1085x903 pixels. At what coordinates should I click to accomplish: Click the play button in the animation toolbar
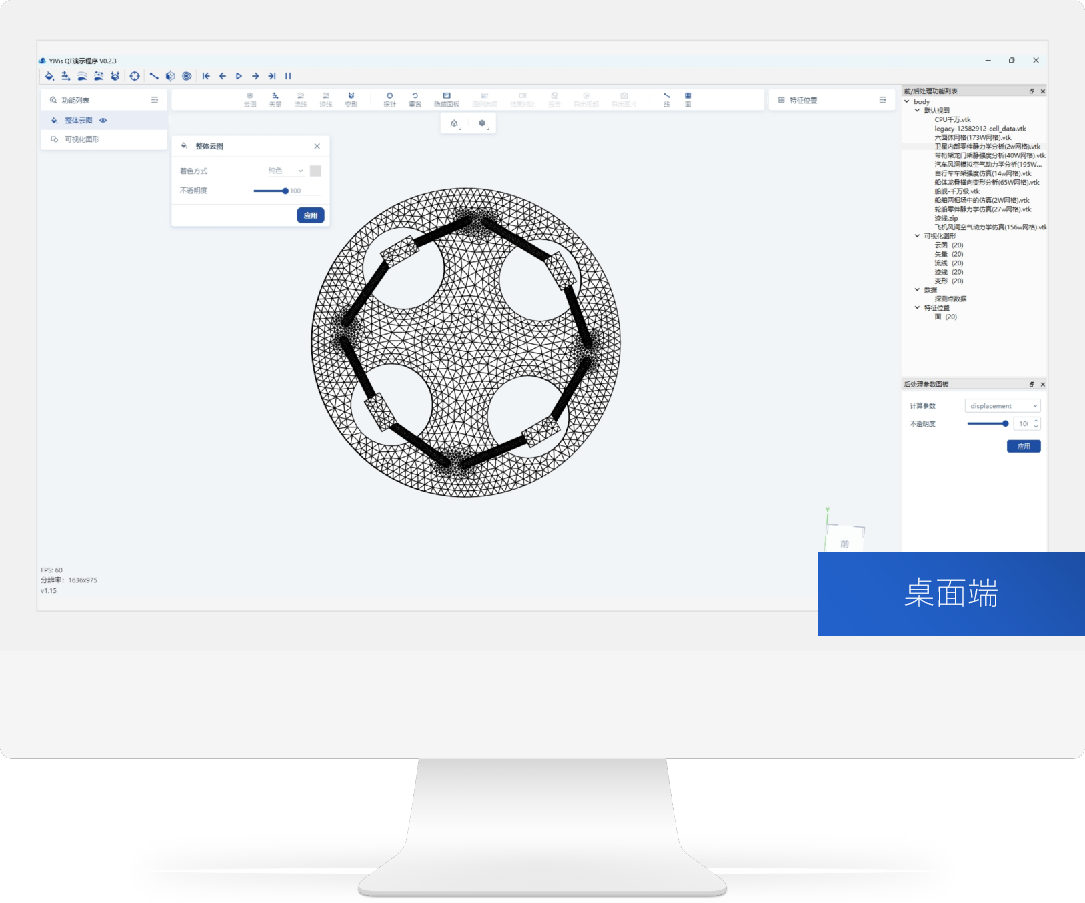tap(239, 75)
